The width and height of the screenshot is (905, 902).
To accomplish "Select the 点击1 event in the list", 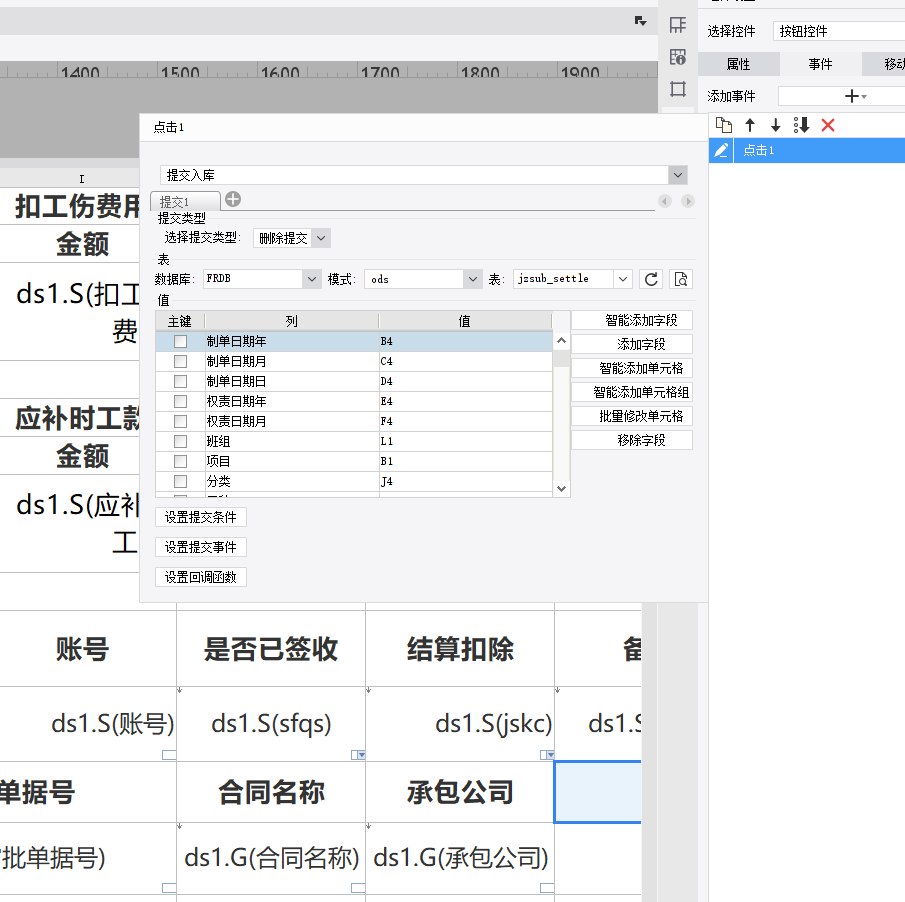I will coord(819,151).
